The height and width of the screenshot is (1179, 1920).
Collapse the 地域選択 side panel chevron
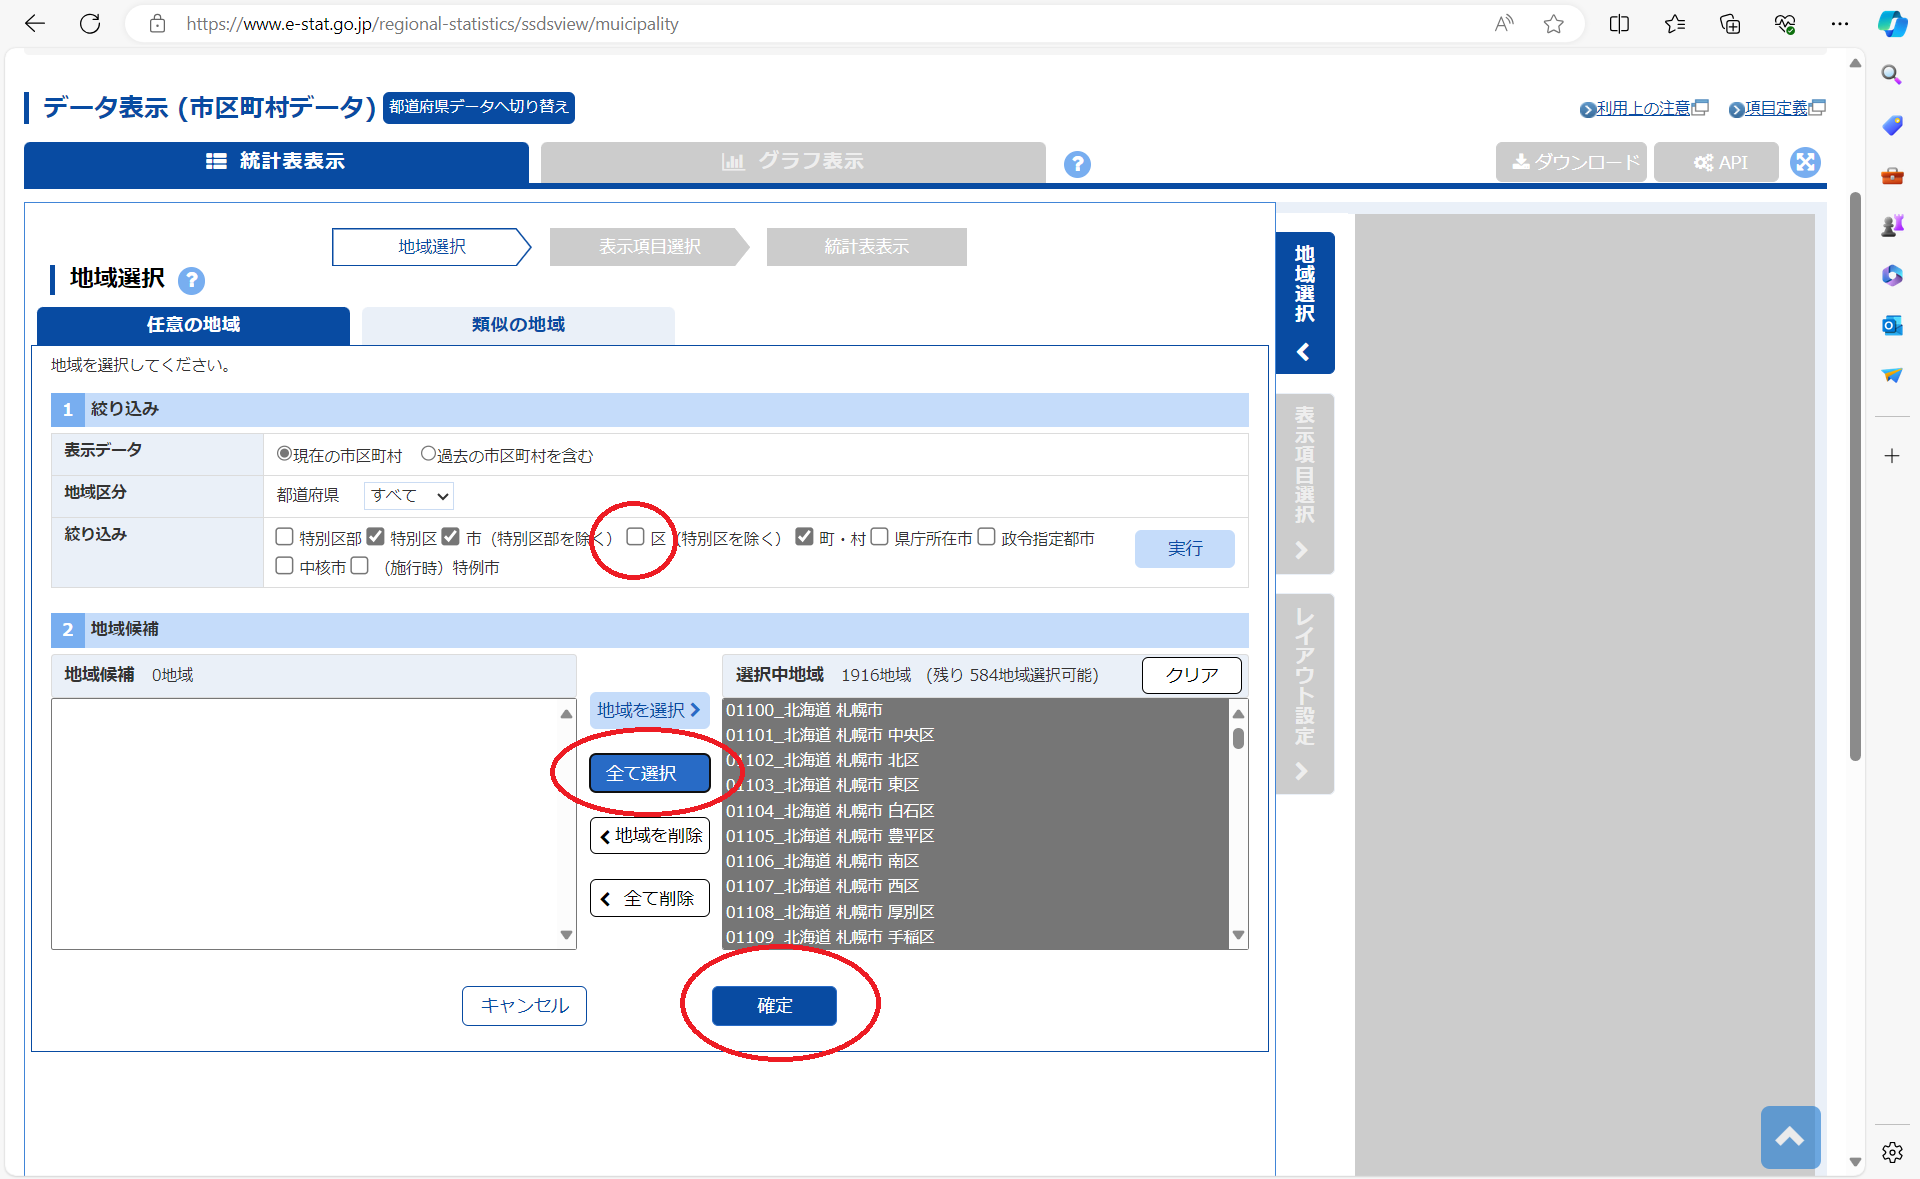(1303, 352)
